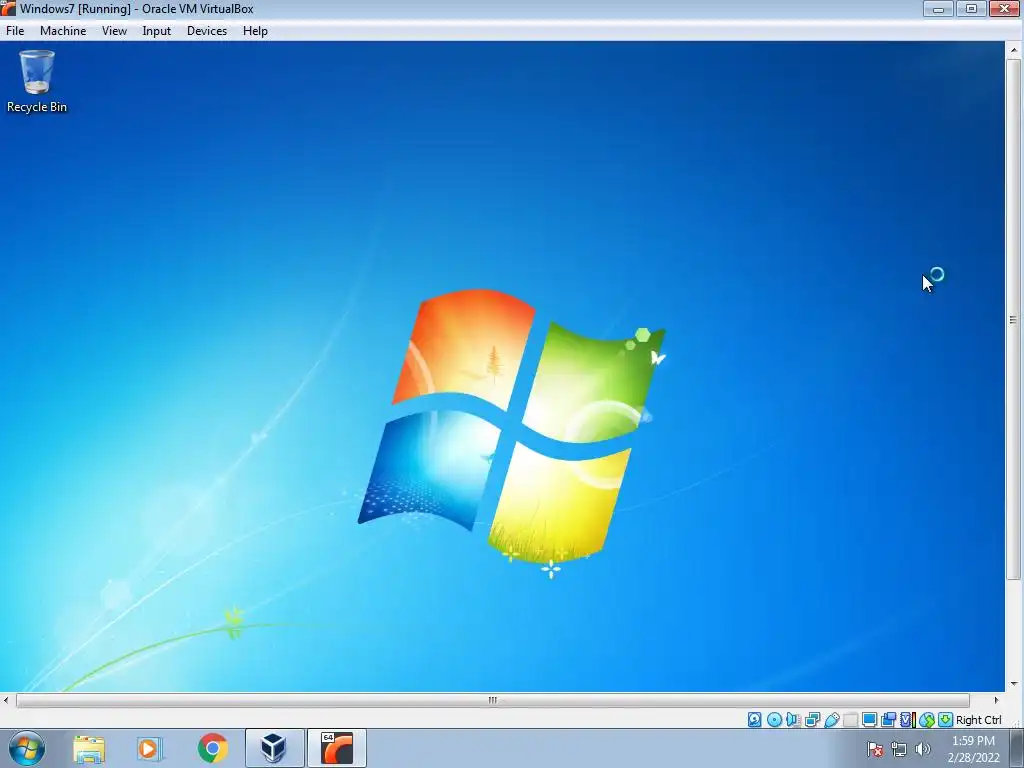
Task: Click the green arrow keyboard capture icon
Action: click(945, 720)
